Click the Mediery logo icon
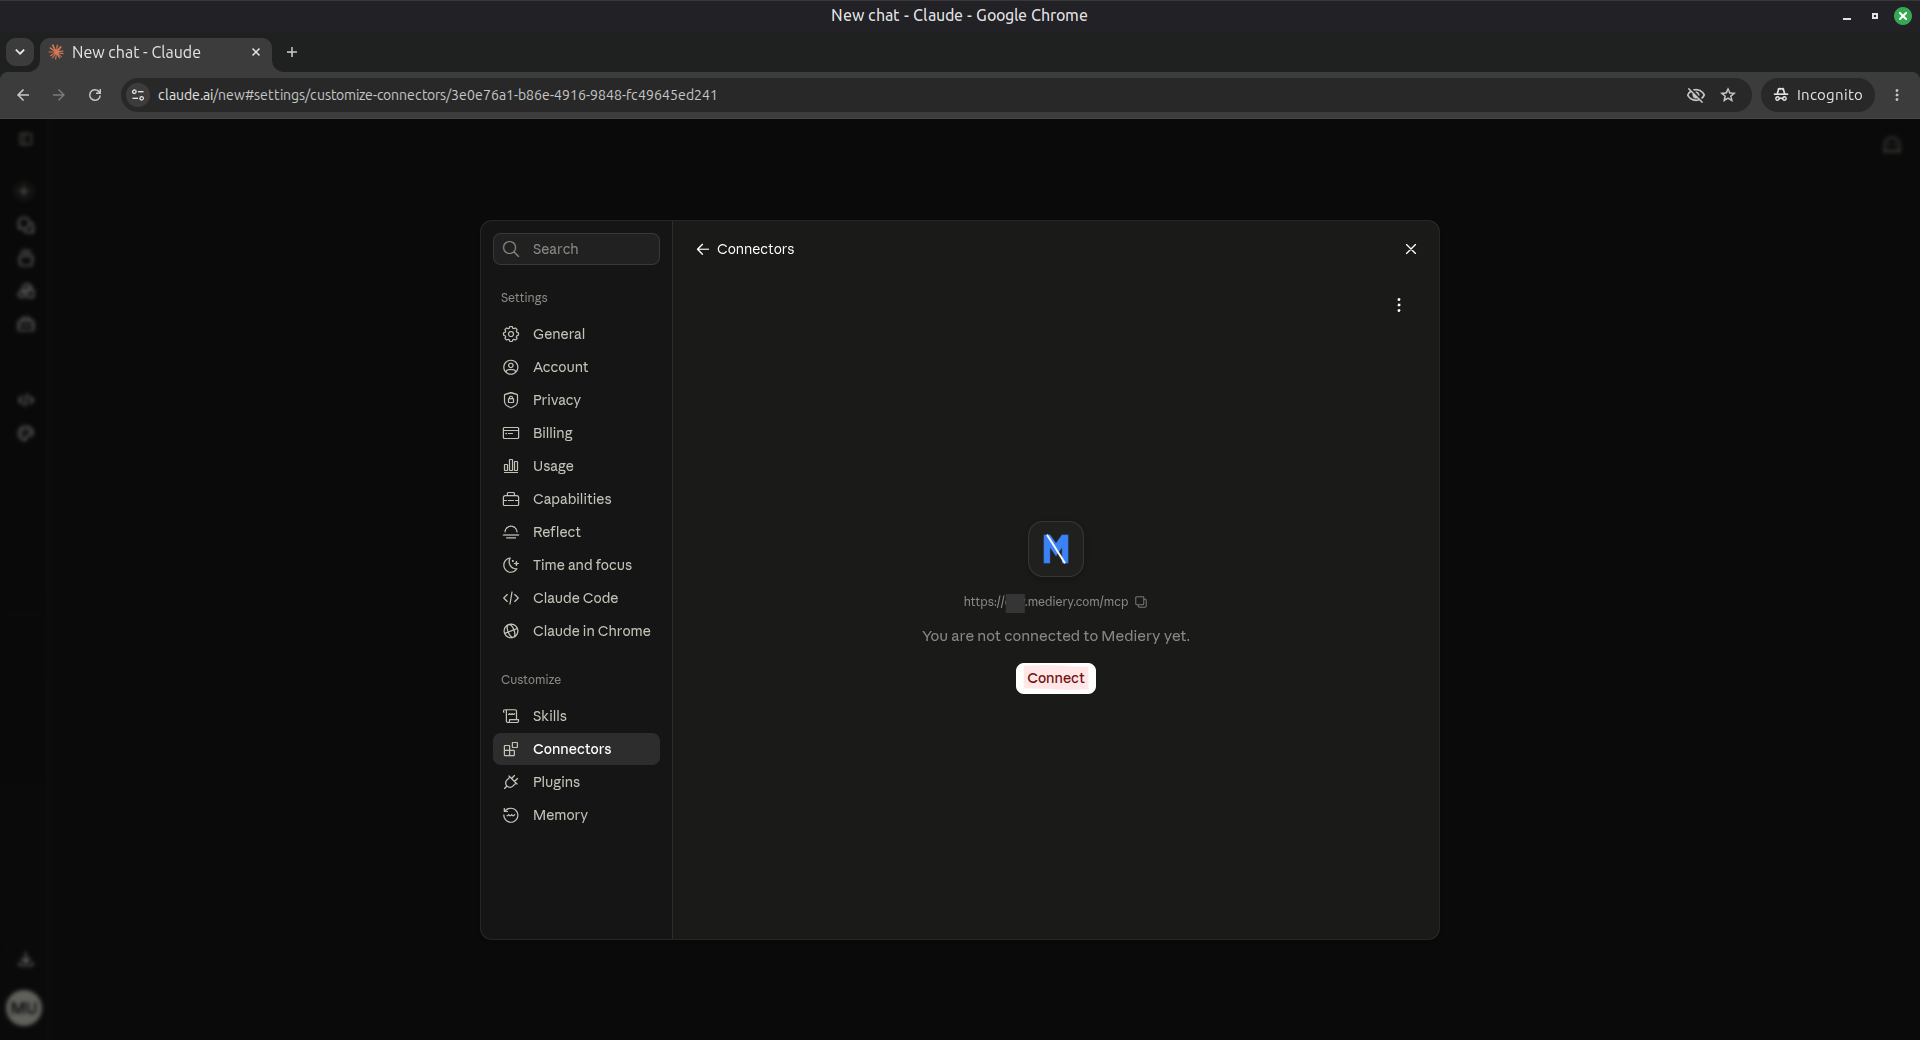Viewport: 1920px width, 1040px height. coord(1056,549)
